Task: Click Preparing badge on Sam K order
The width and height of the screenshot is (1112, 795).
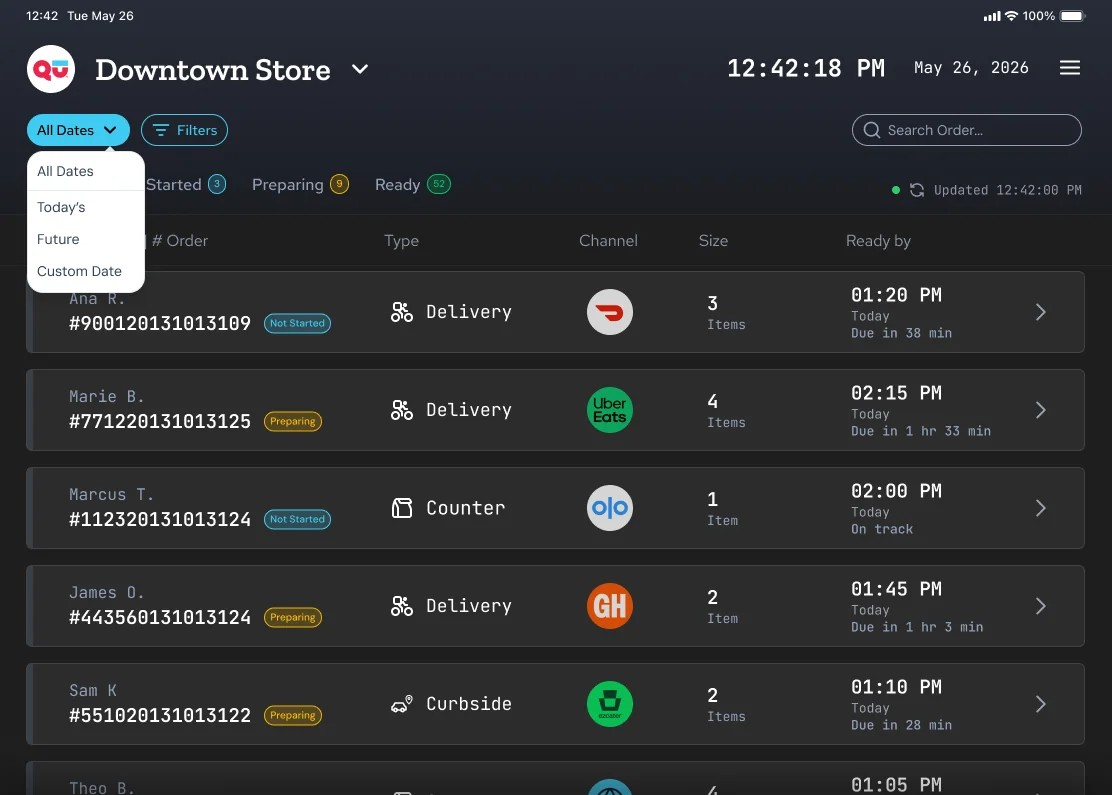Action: pos(292,715)
